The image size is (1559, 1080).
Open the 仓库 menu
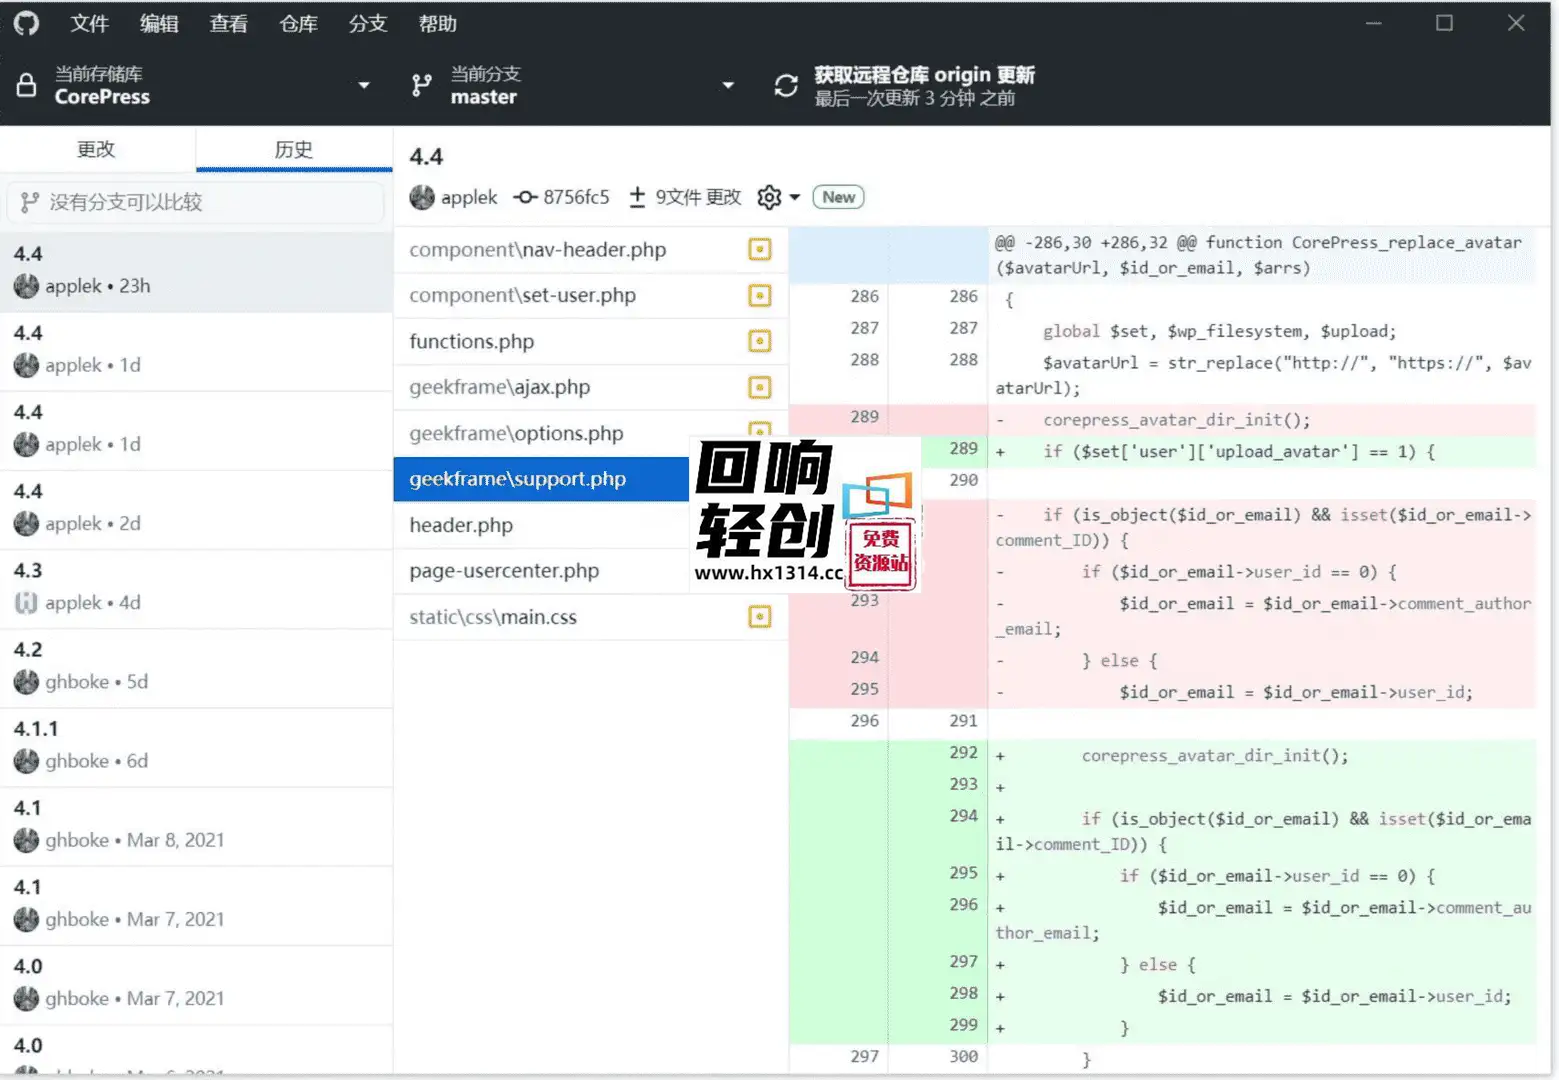point(298,24)
